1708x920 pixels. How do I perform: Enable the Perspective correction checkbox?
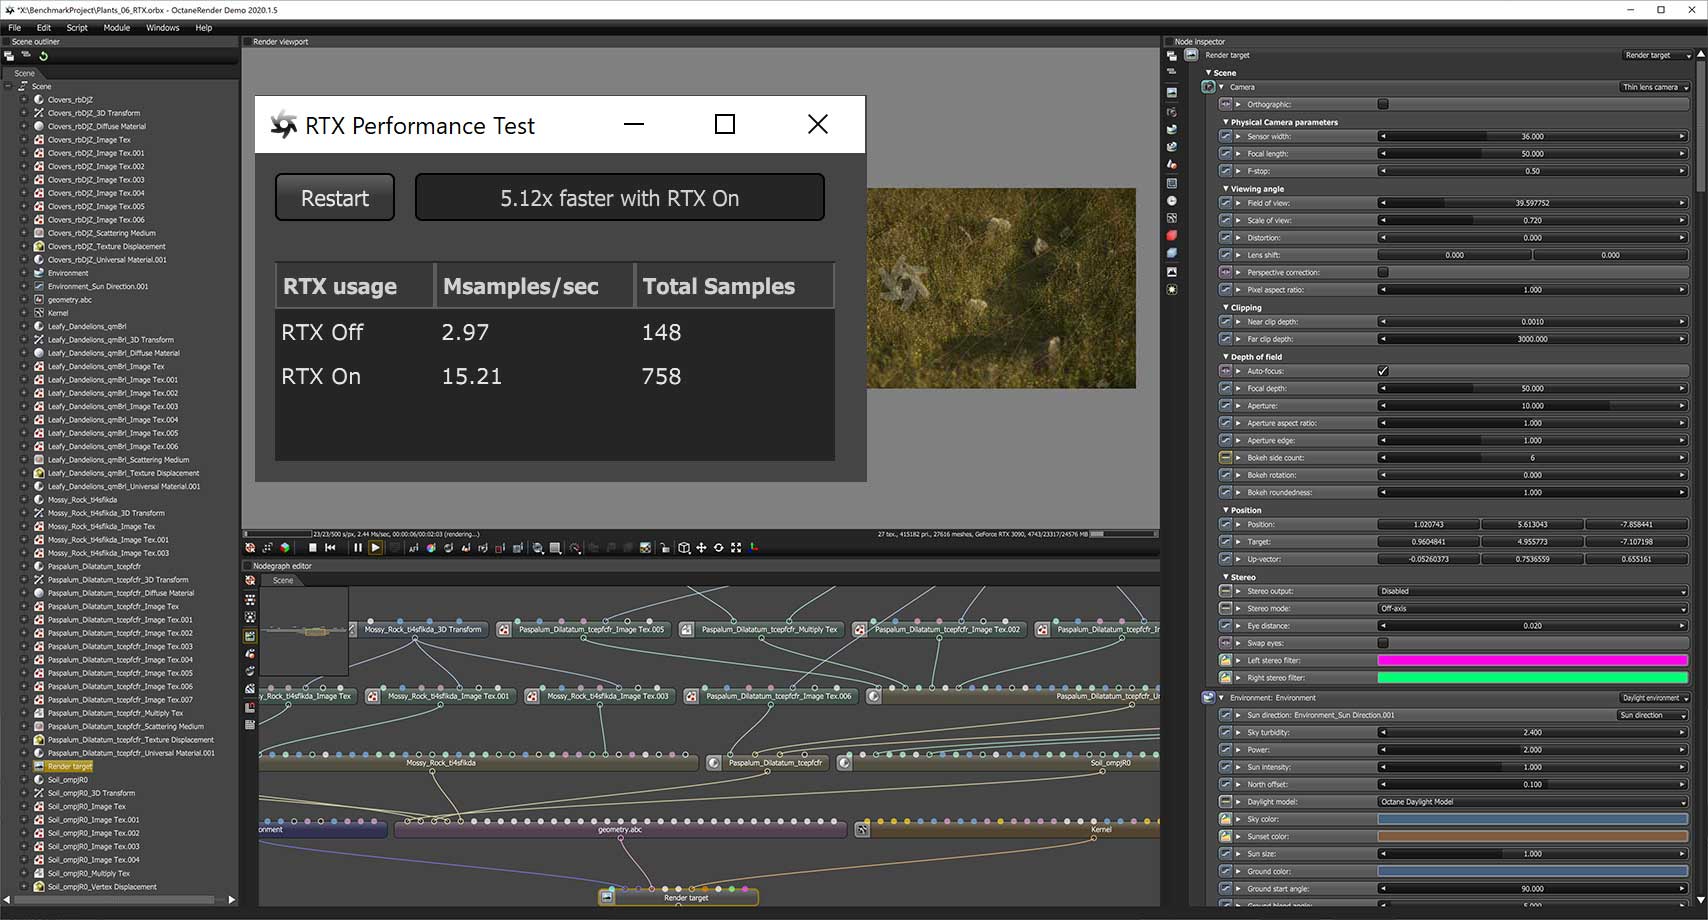tap(1383, 272)
